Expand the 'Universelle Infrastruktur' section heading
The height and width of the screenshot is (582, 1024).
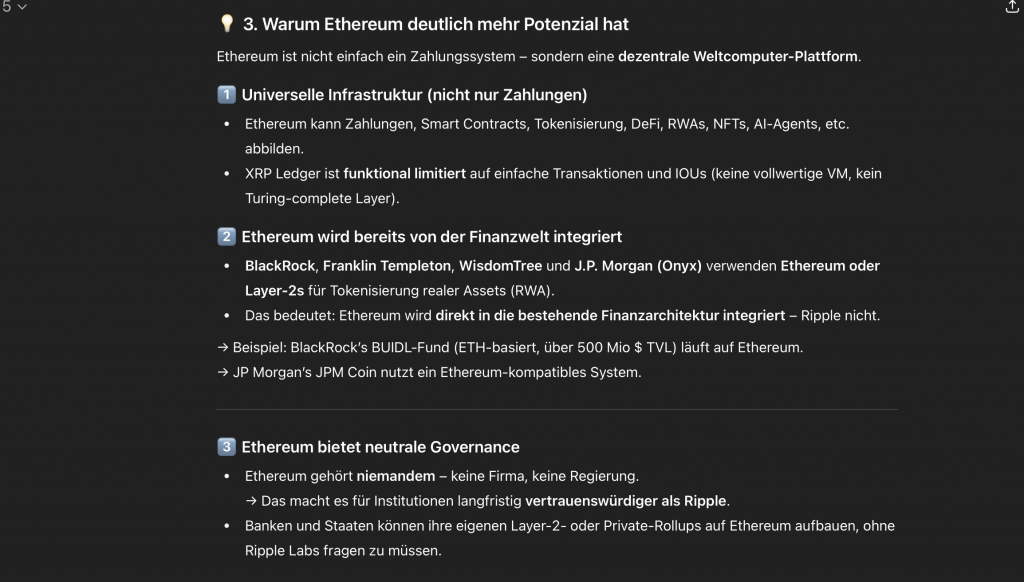click(x=416, y=95)
